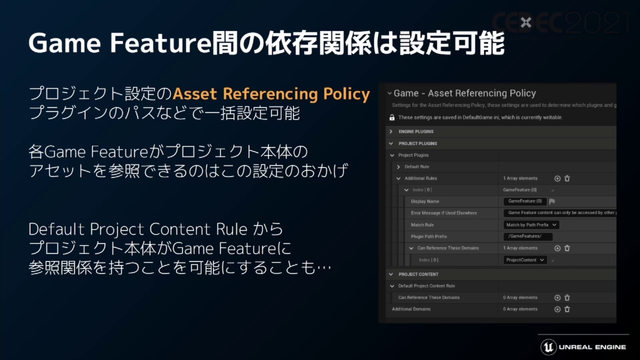Click '1 Array elements' on Additional Rules row
Screen dimensions: 640x360
(520, 178)
